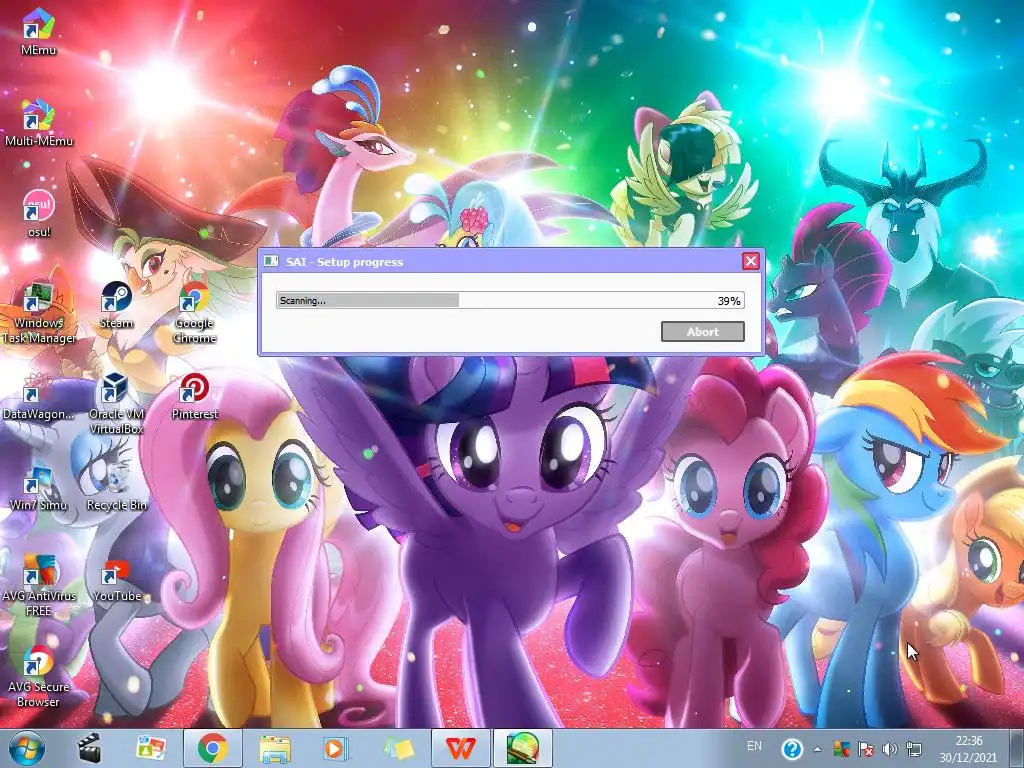Viewport: 1024px width, 768px height.
Task: Switch to Chrome in the taskbar
Action: click(x=213, y=748)
